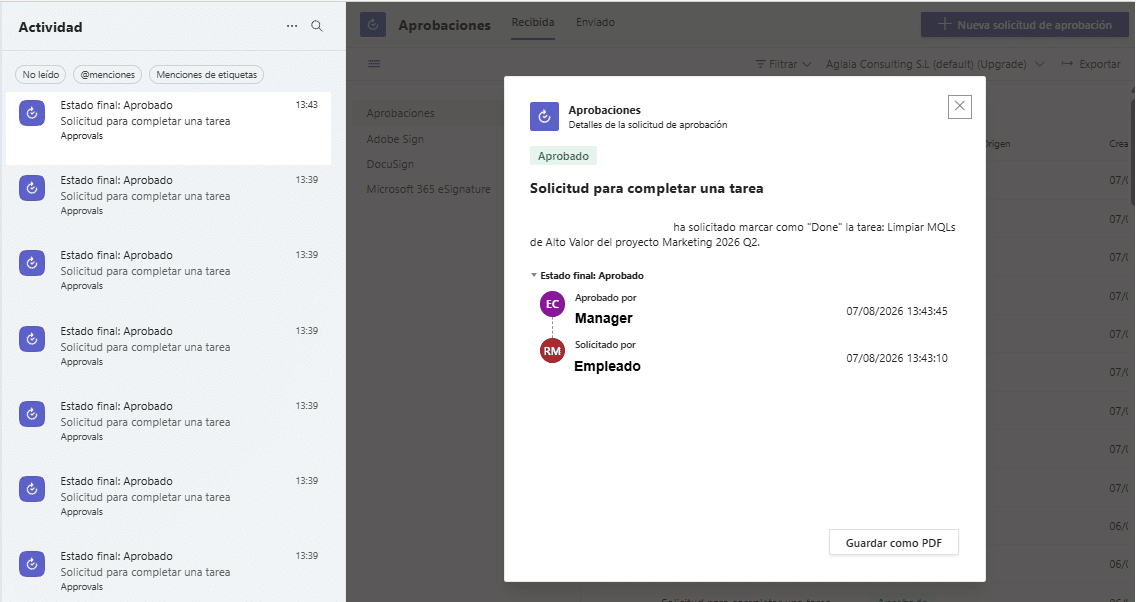Click Nueva solicitud de aprobación button
Screen dimensions: 1136x602
point(1024,25)
